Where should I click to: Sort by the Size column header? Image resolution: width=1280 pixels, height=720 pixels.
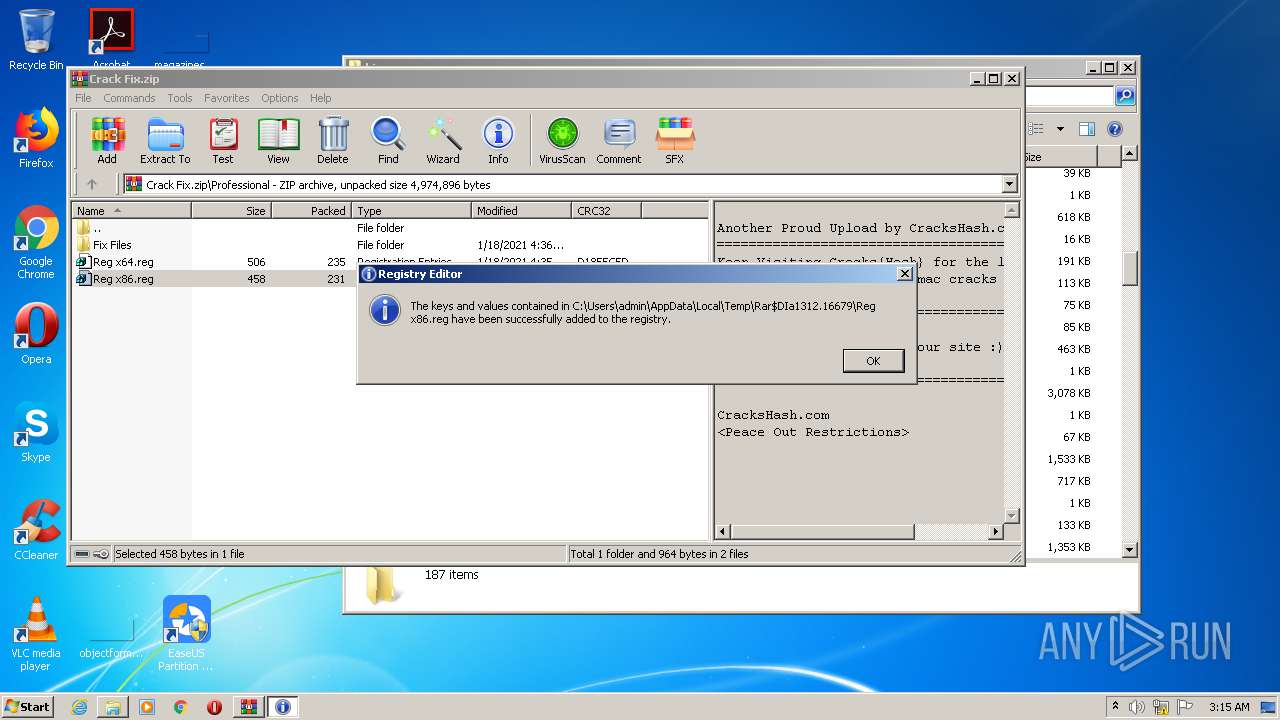[x=231, y=211]
